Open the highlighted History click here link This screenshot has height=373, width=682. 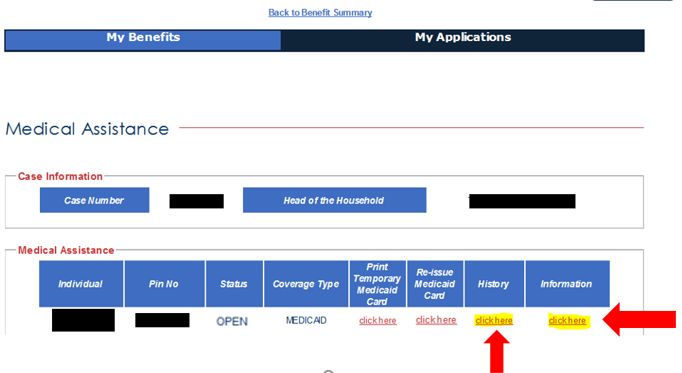pyautogui.click(x=494, y=320)
